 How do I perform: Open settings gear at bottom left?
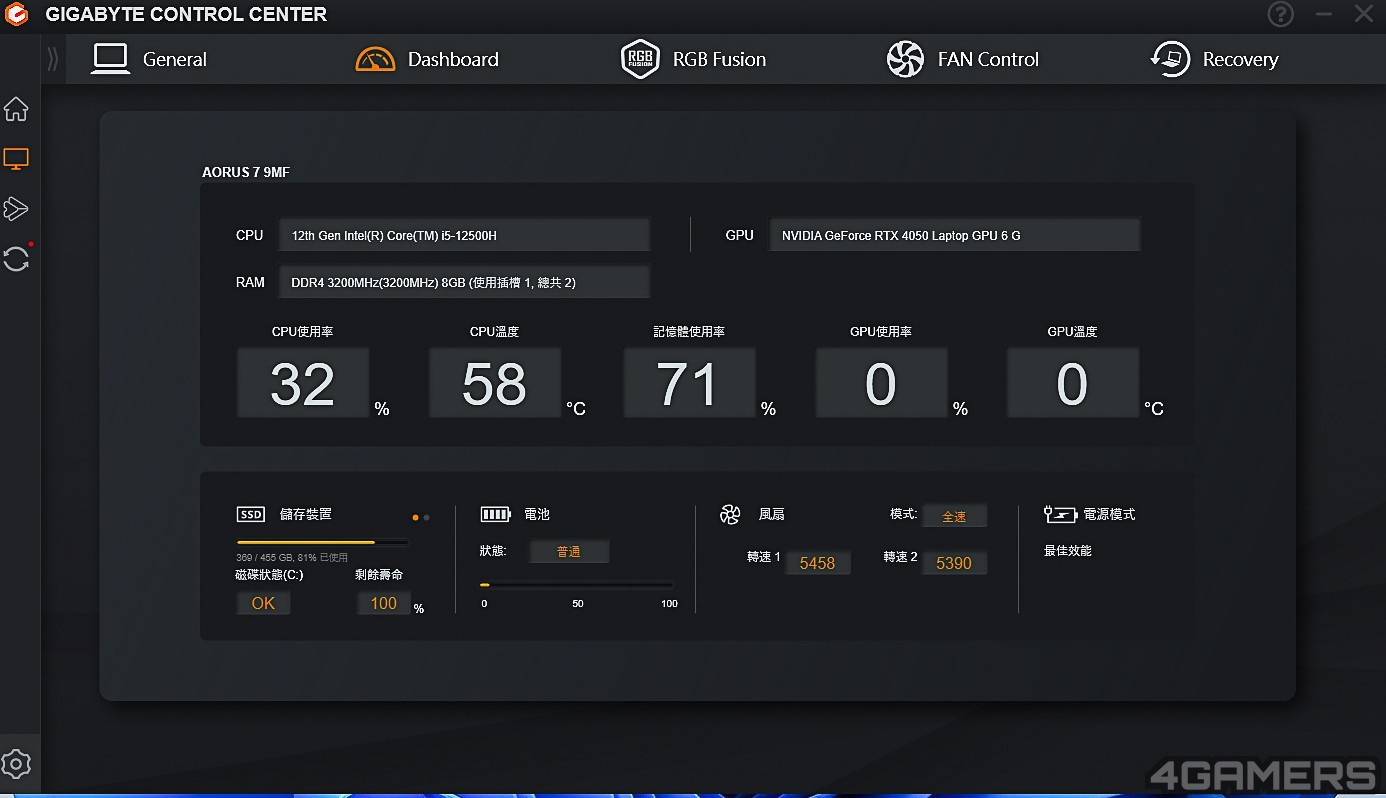[x=16, y=764]
